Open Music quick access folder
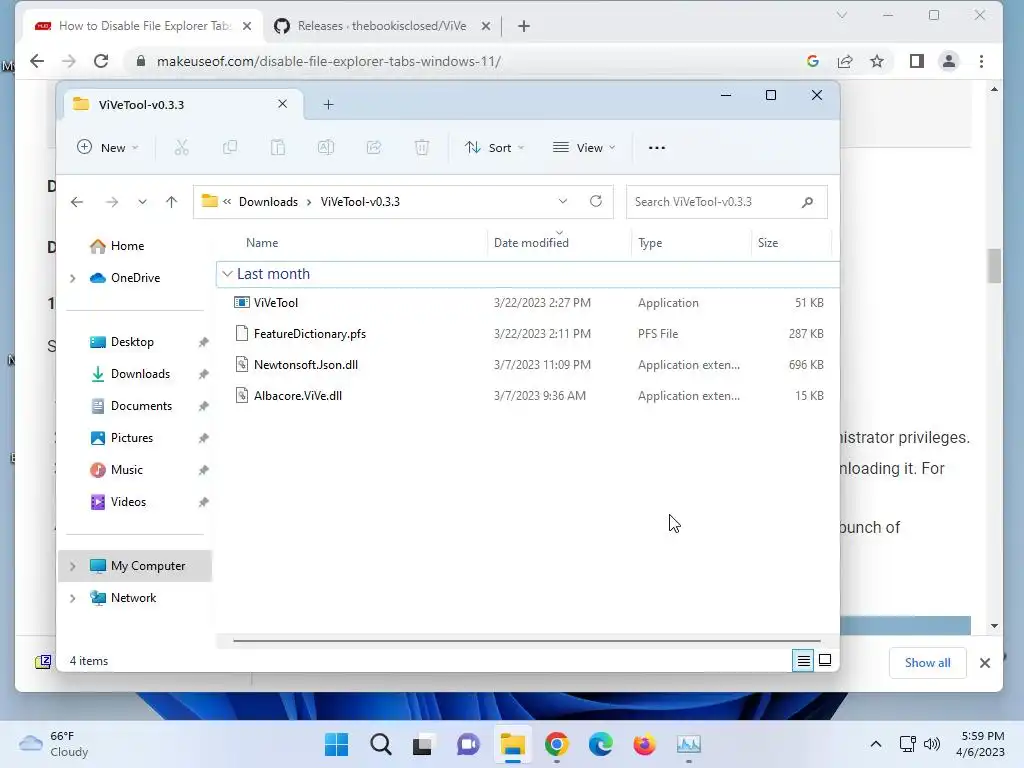 116,470
